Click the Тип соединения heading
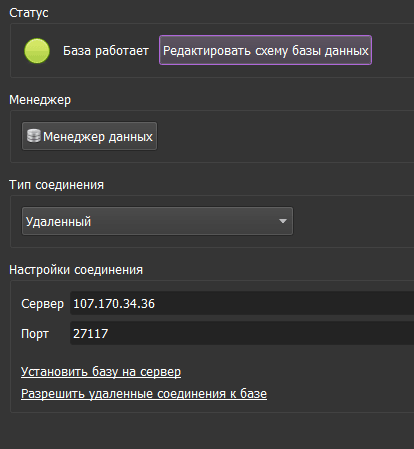Screen dimensions: 414x449 [56, 185]
